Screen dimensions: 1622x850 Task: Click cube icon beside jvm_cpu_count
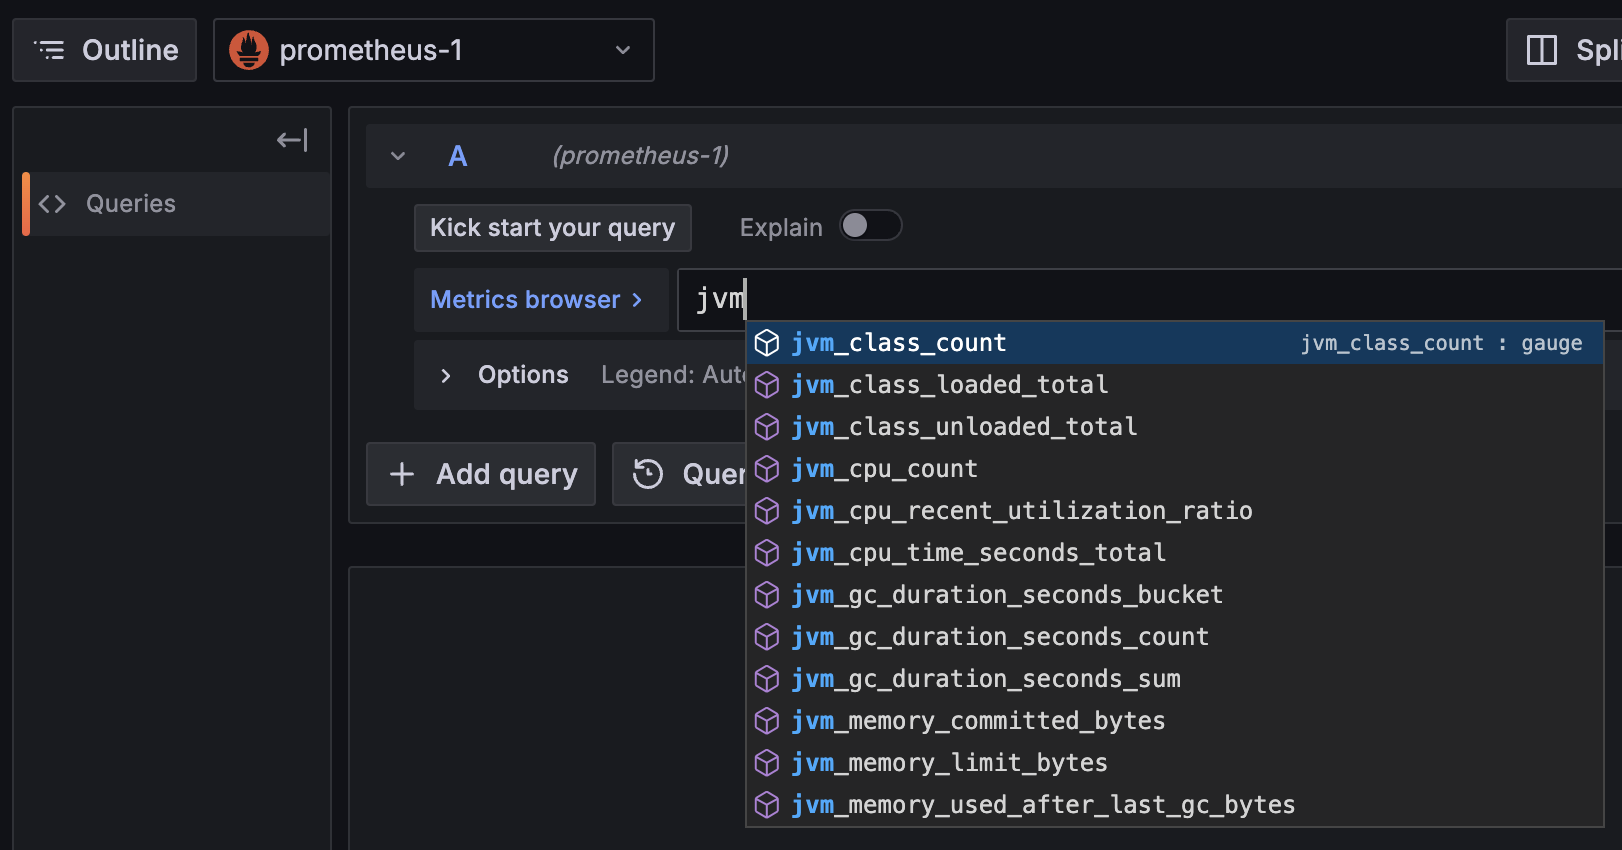767,469
